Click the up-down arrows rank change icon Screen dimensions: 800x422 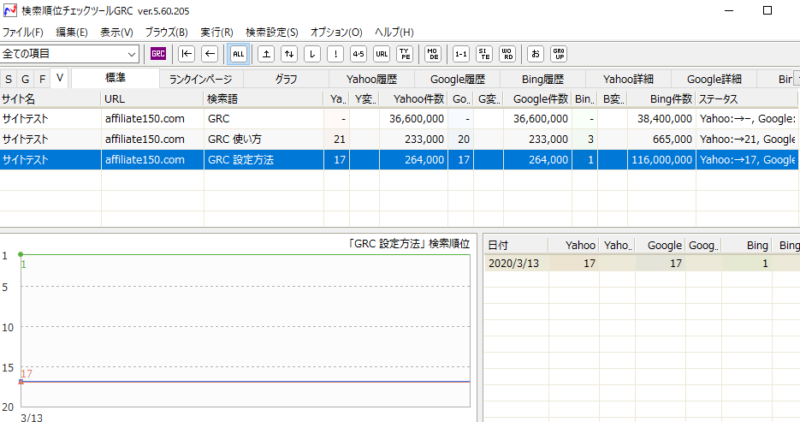point(289,54)
